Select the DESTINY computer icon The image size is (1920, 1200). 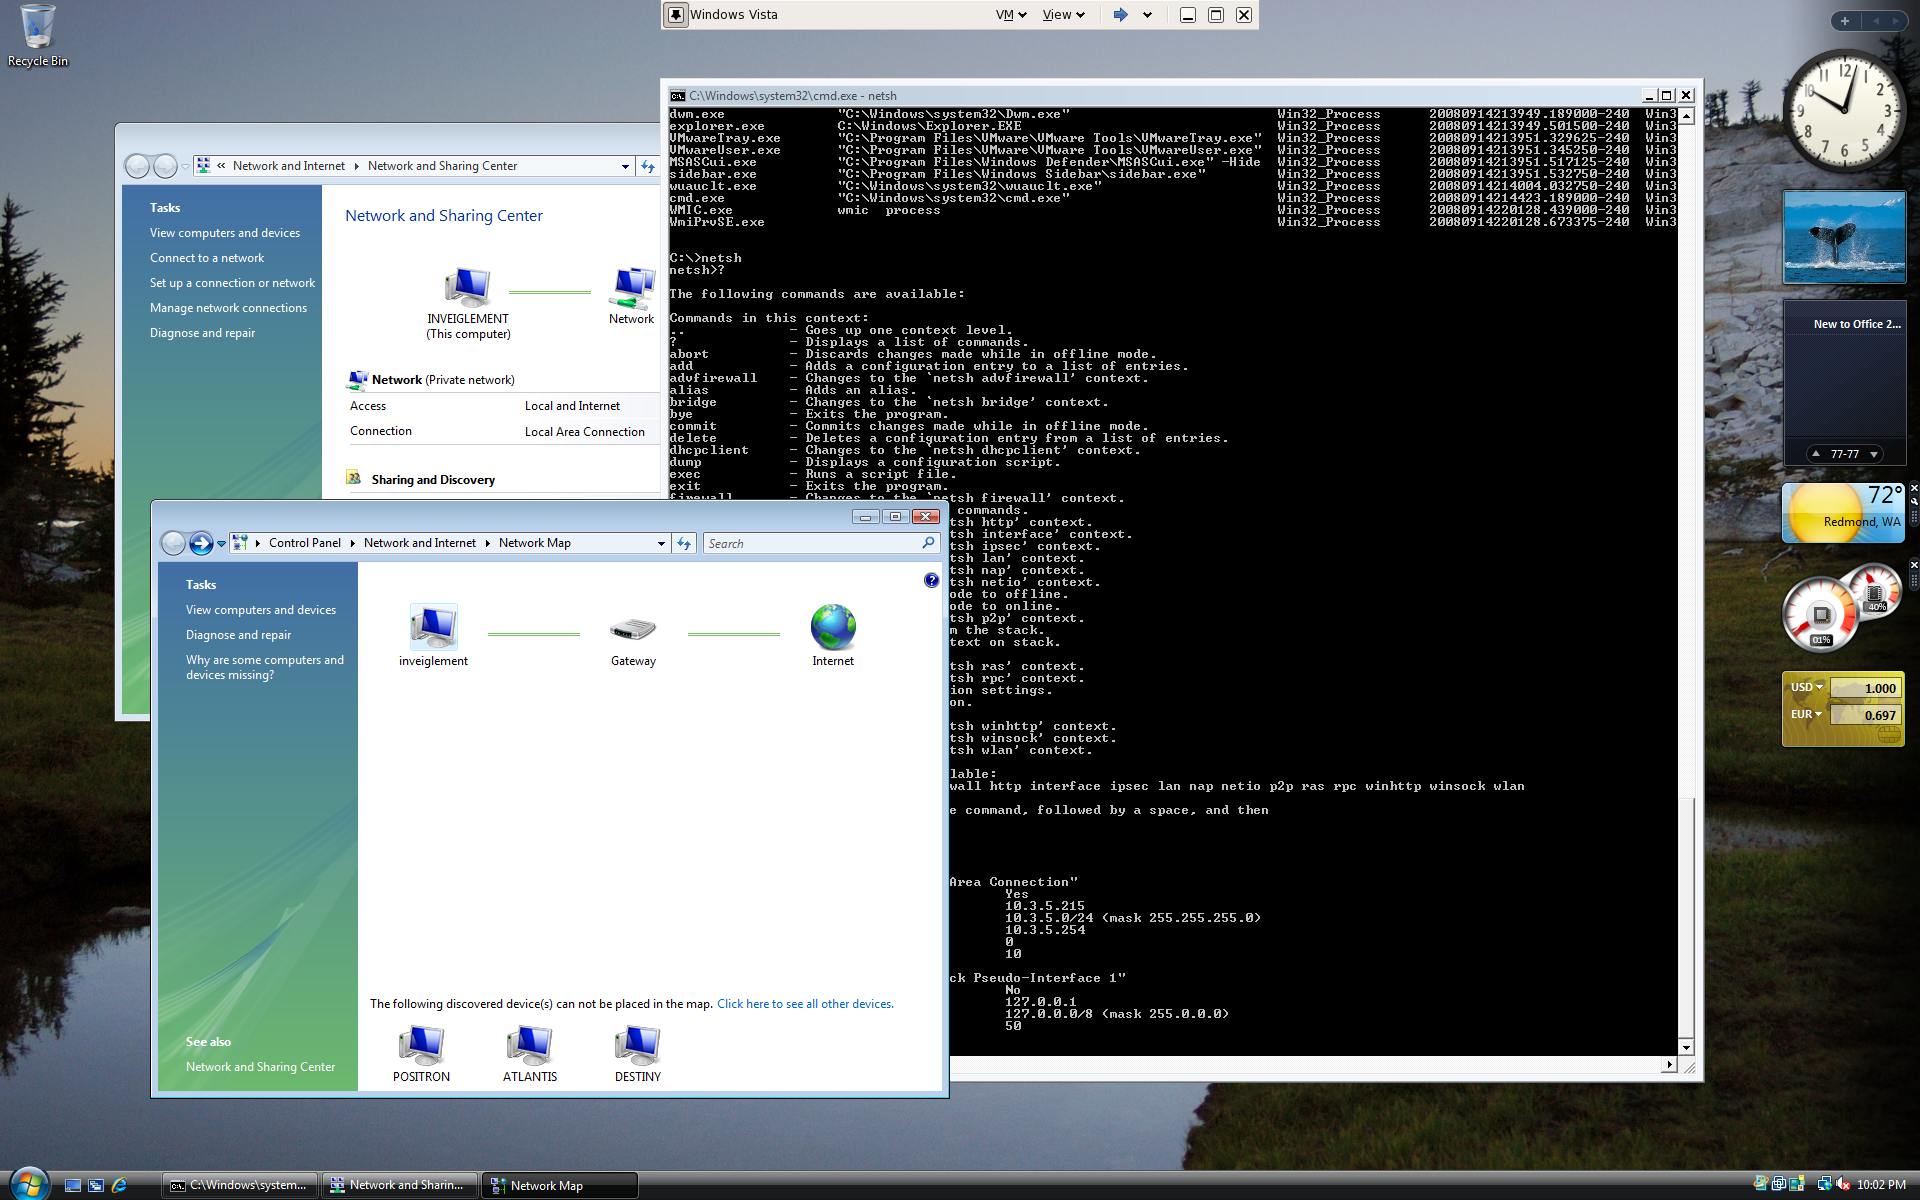point(638,1045)
